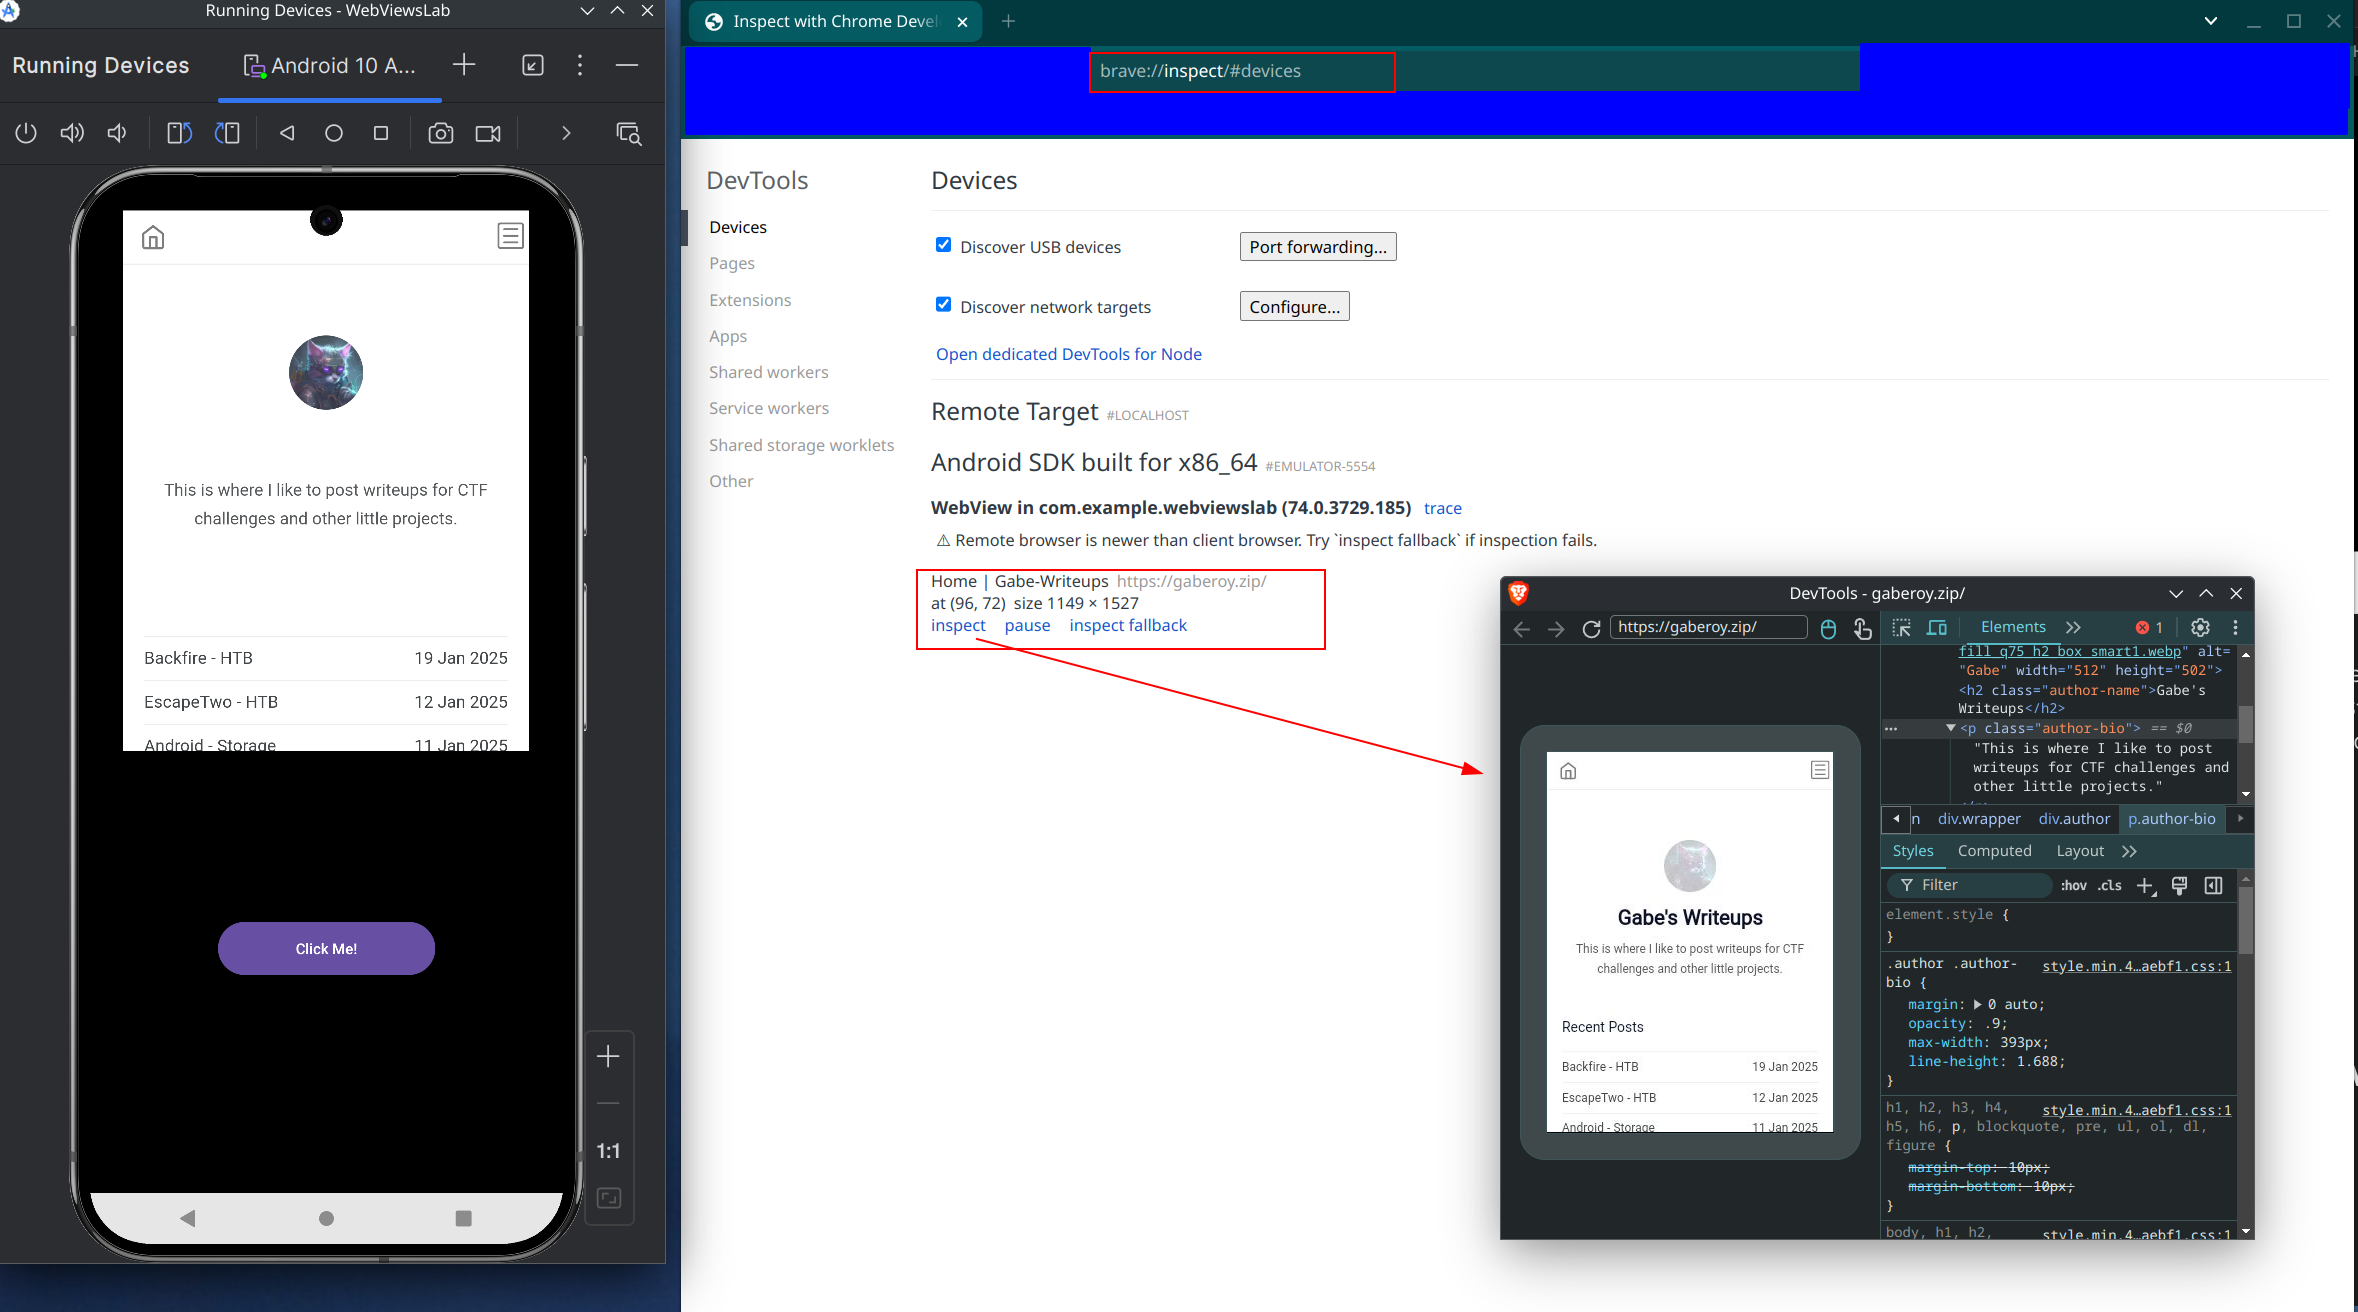
Task: Select the Android 10 A... device tab
Action: pos(330,66)
